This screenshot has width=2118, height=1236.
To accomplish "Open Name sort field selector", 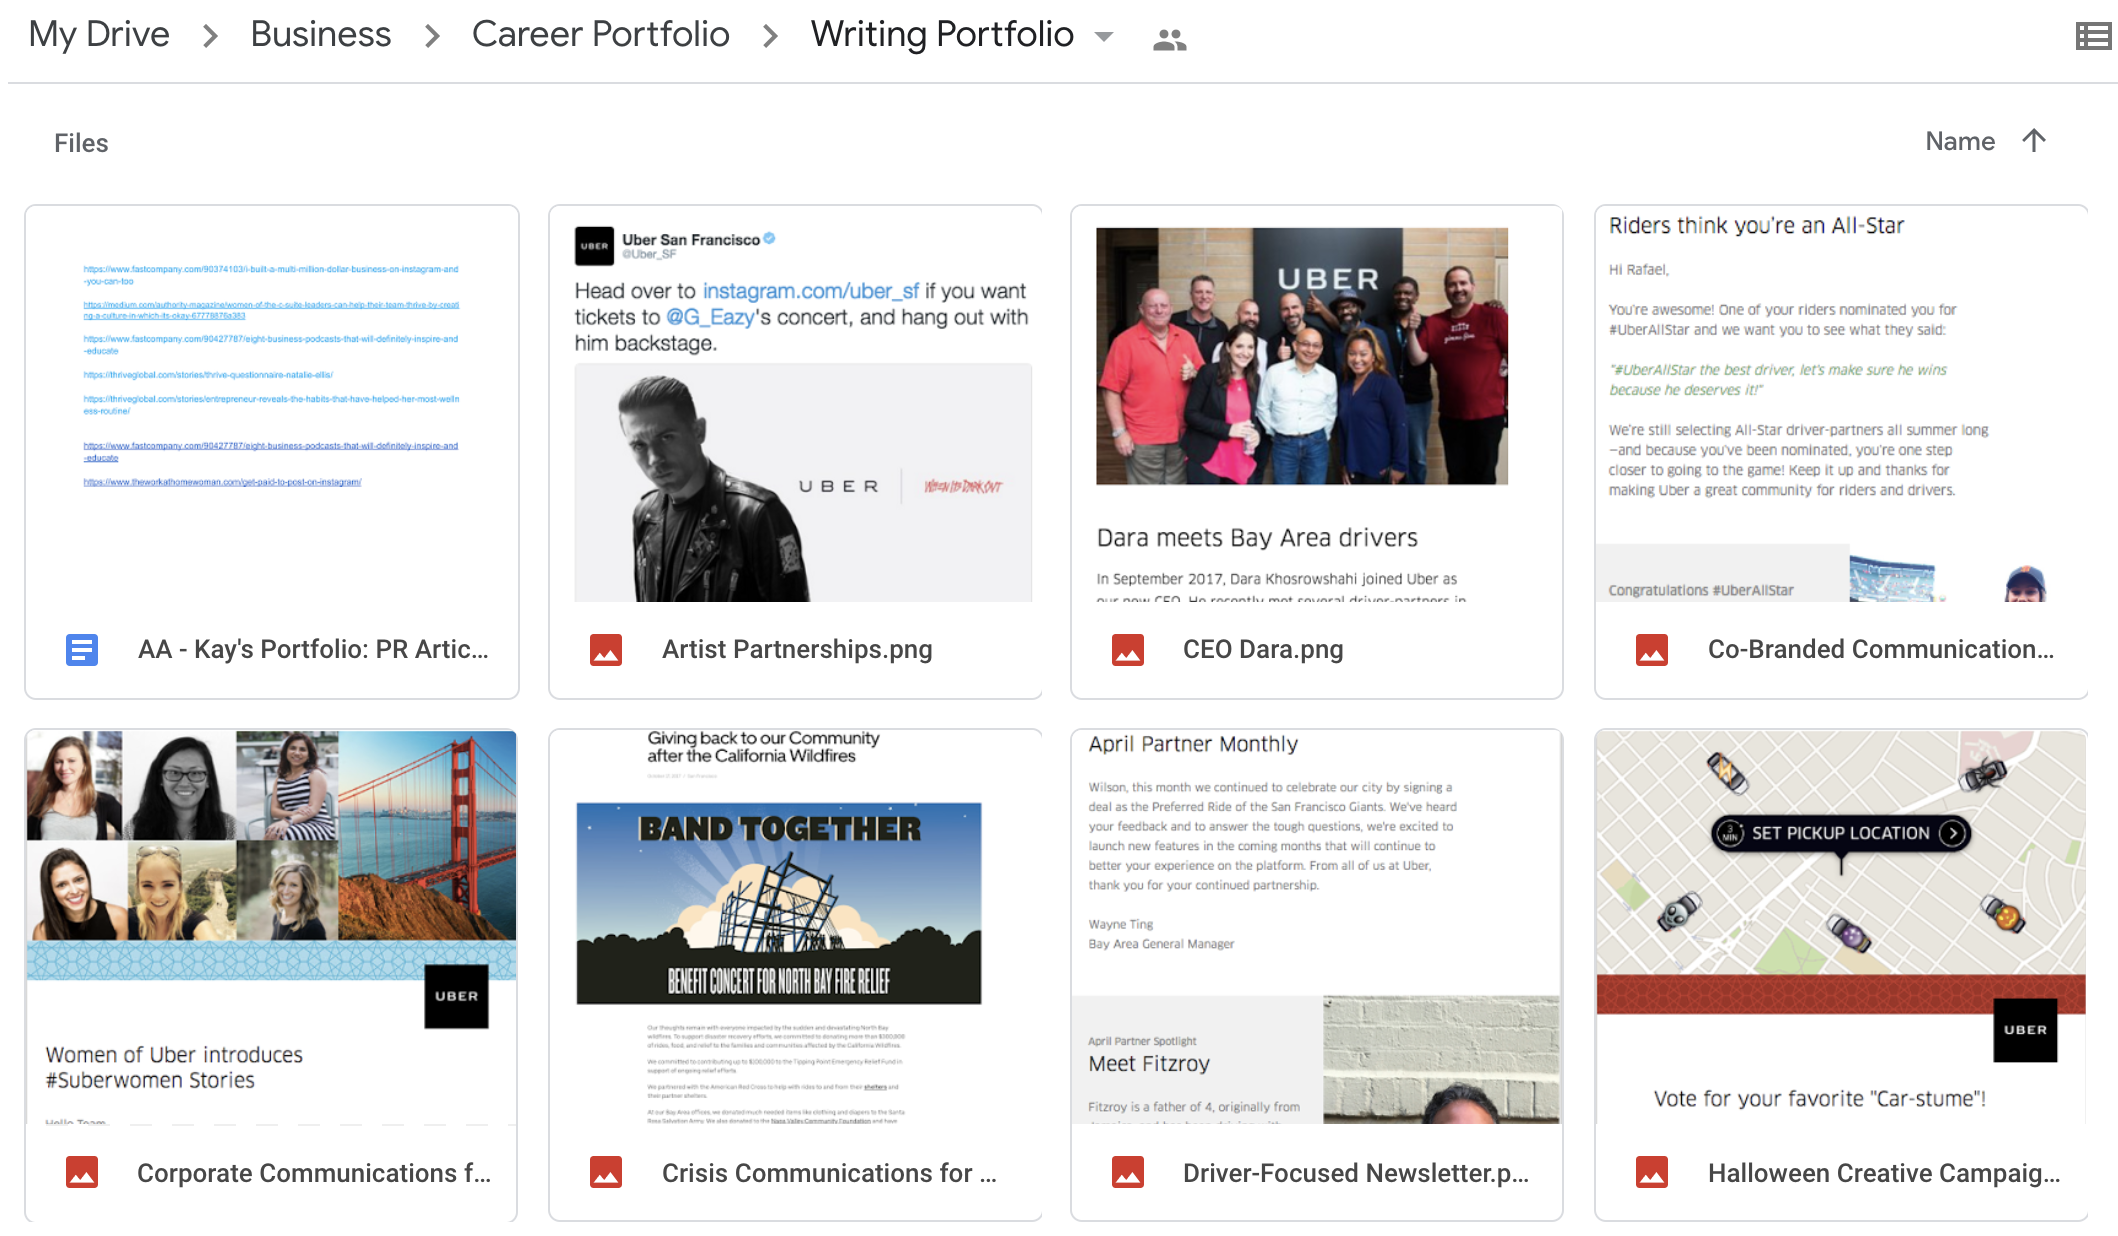I will pos(1960,141).
